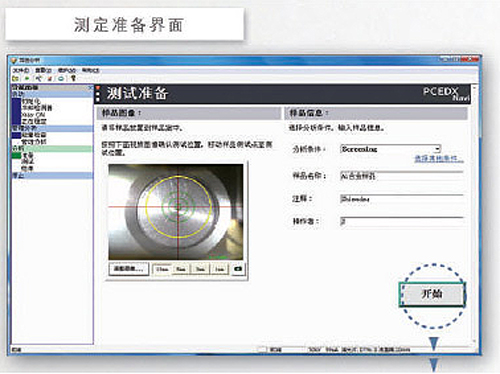Click the sample camera image with crosshair
The image size is (500, 374).
(176, 212)
